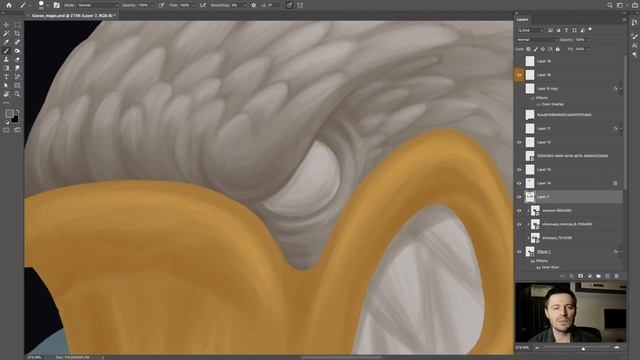Viewport: 640px width, 360px height.
Task: Open the Edit Toolbar three-dots button
Action: [x=6, y=102]
